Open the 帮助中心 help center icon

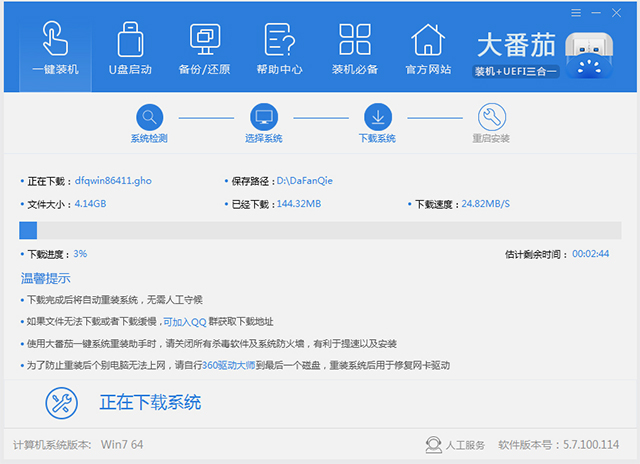pos(279,48)
